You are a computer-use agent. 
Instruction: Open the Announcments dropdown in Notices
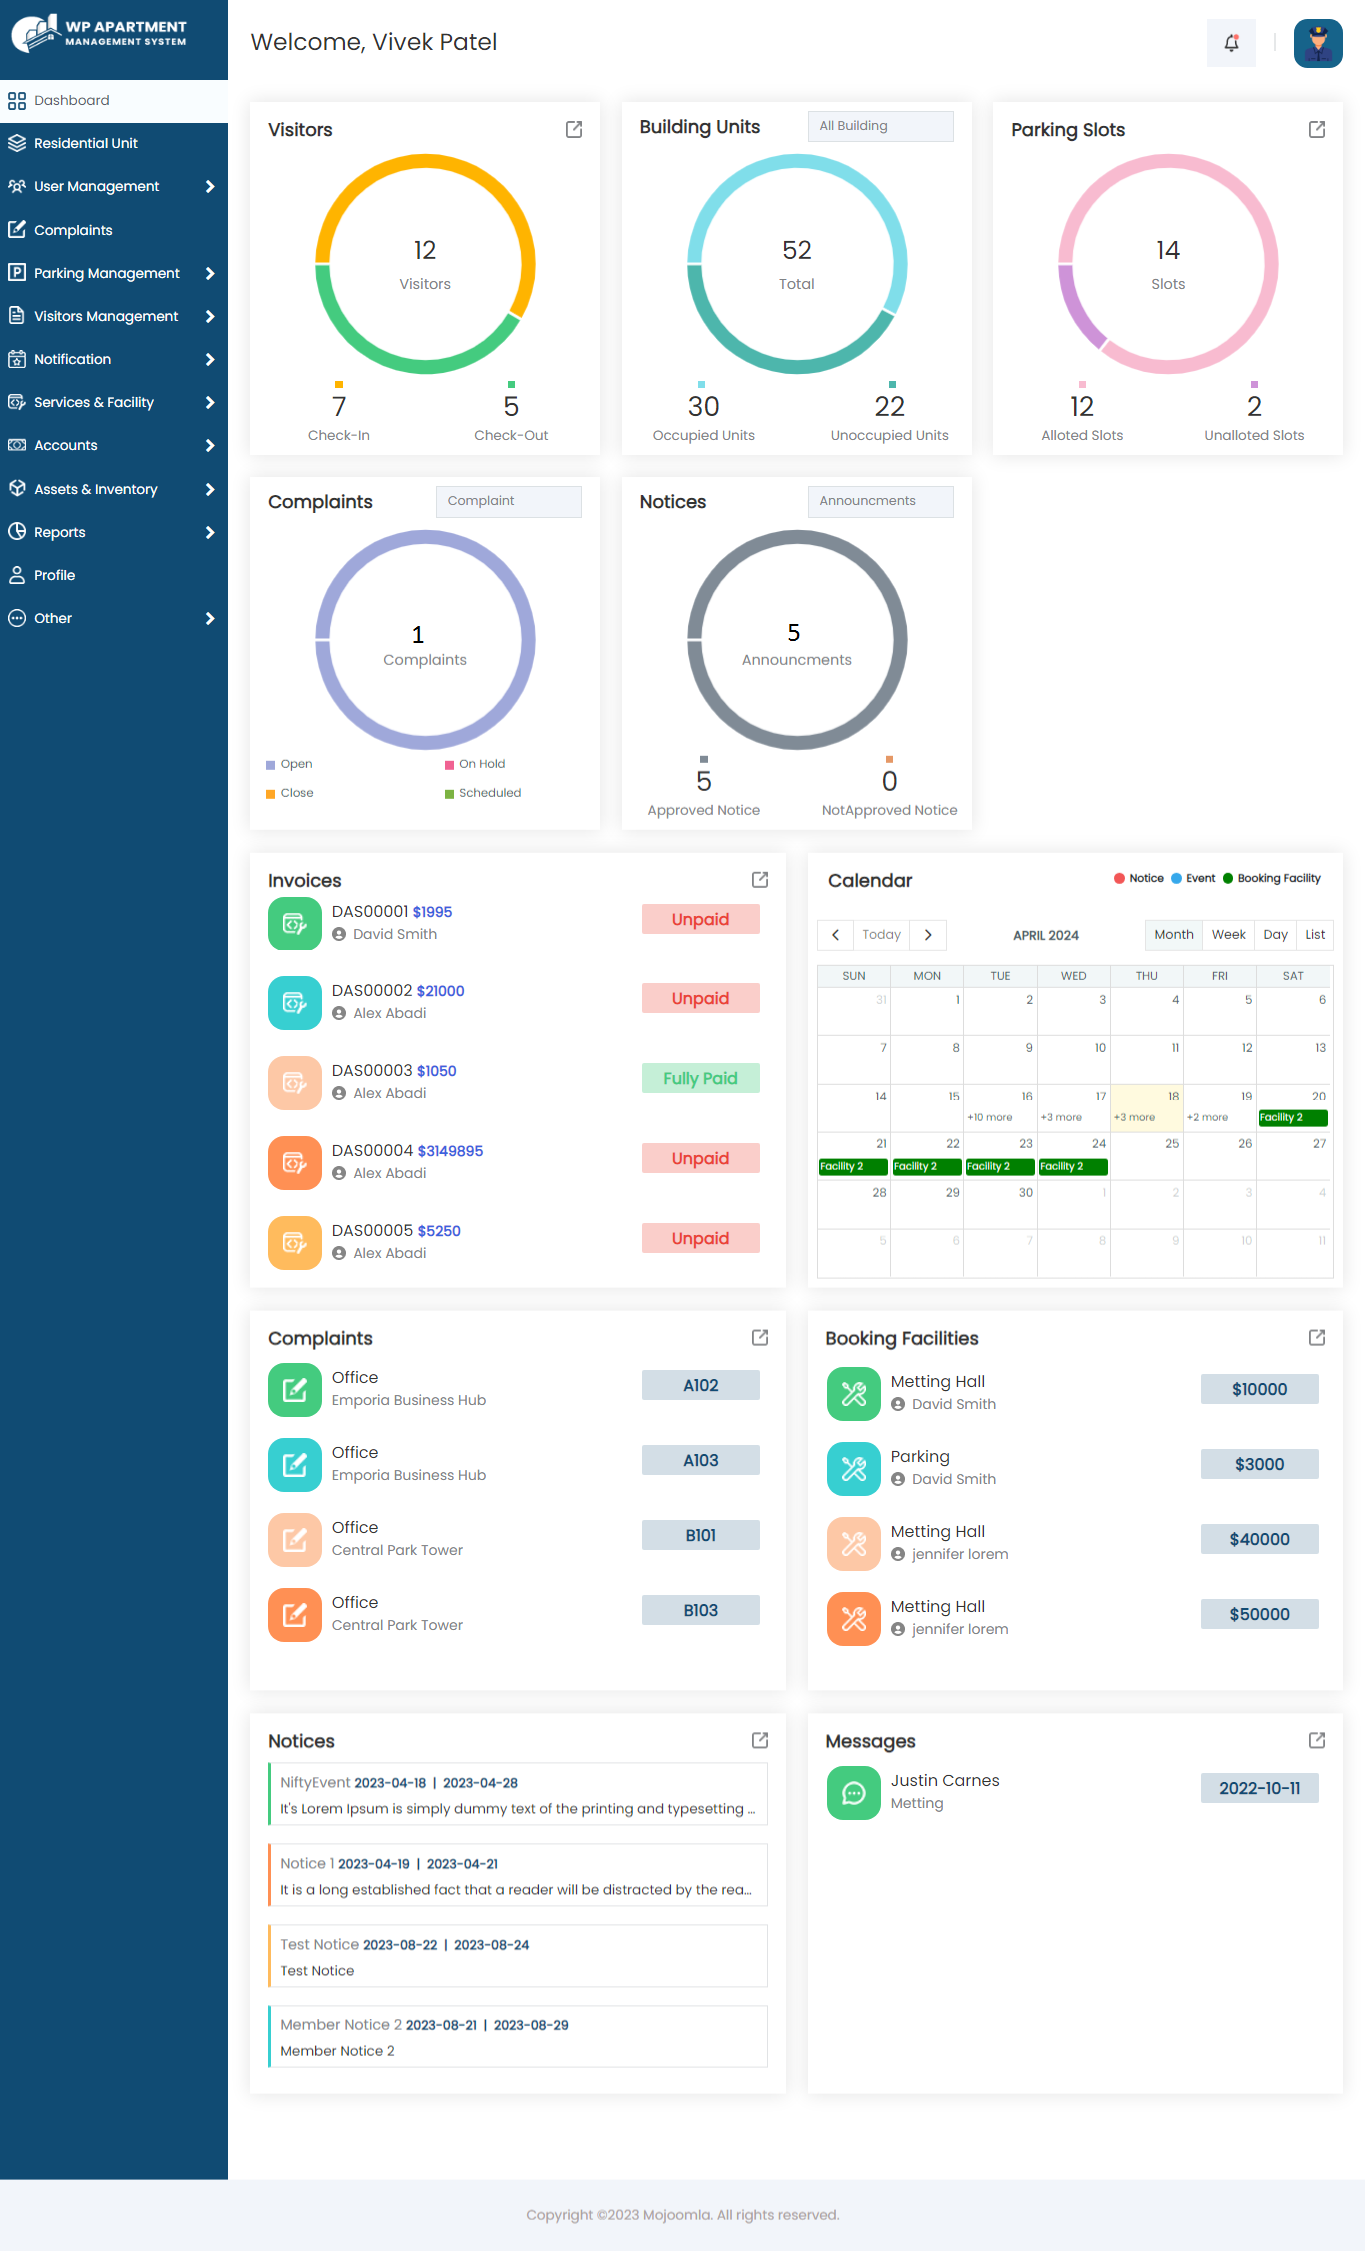[x=880, y=501]
